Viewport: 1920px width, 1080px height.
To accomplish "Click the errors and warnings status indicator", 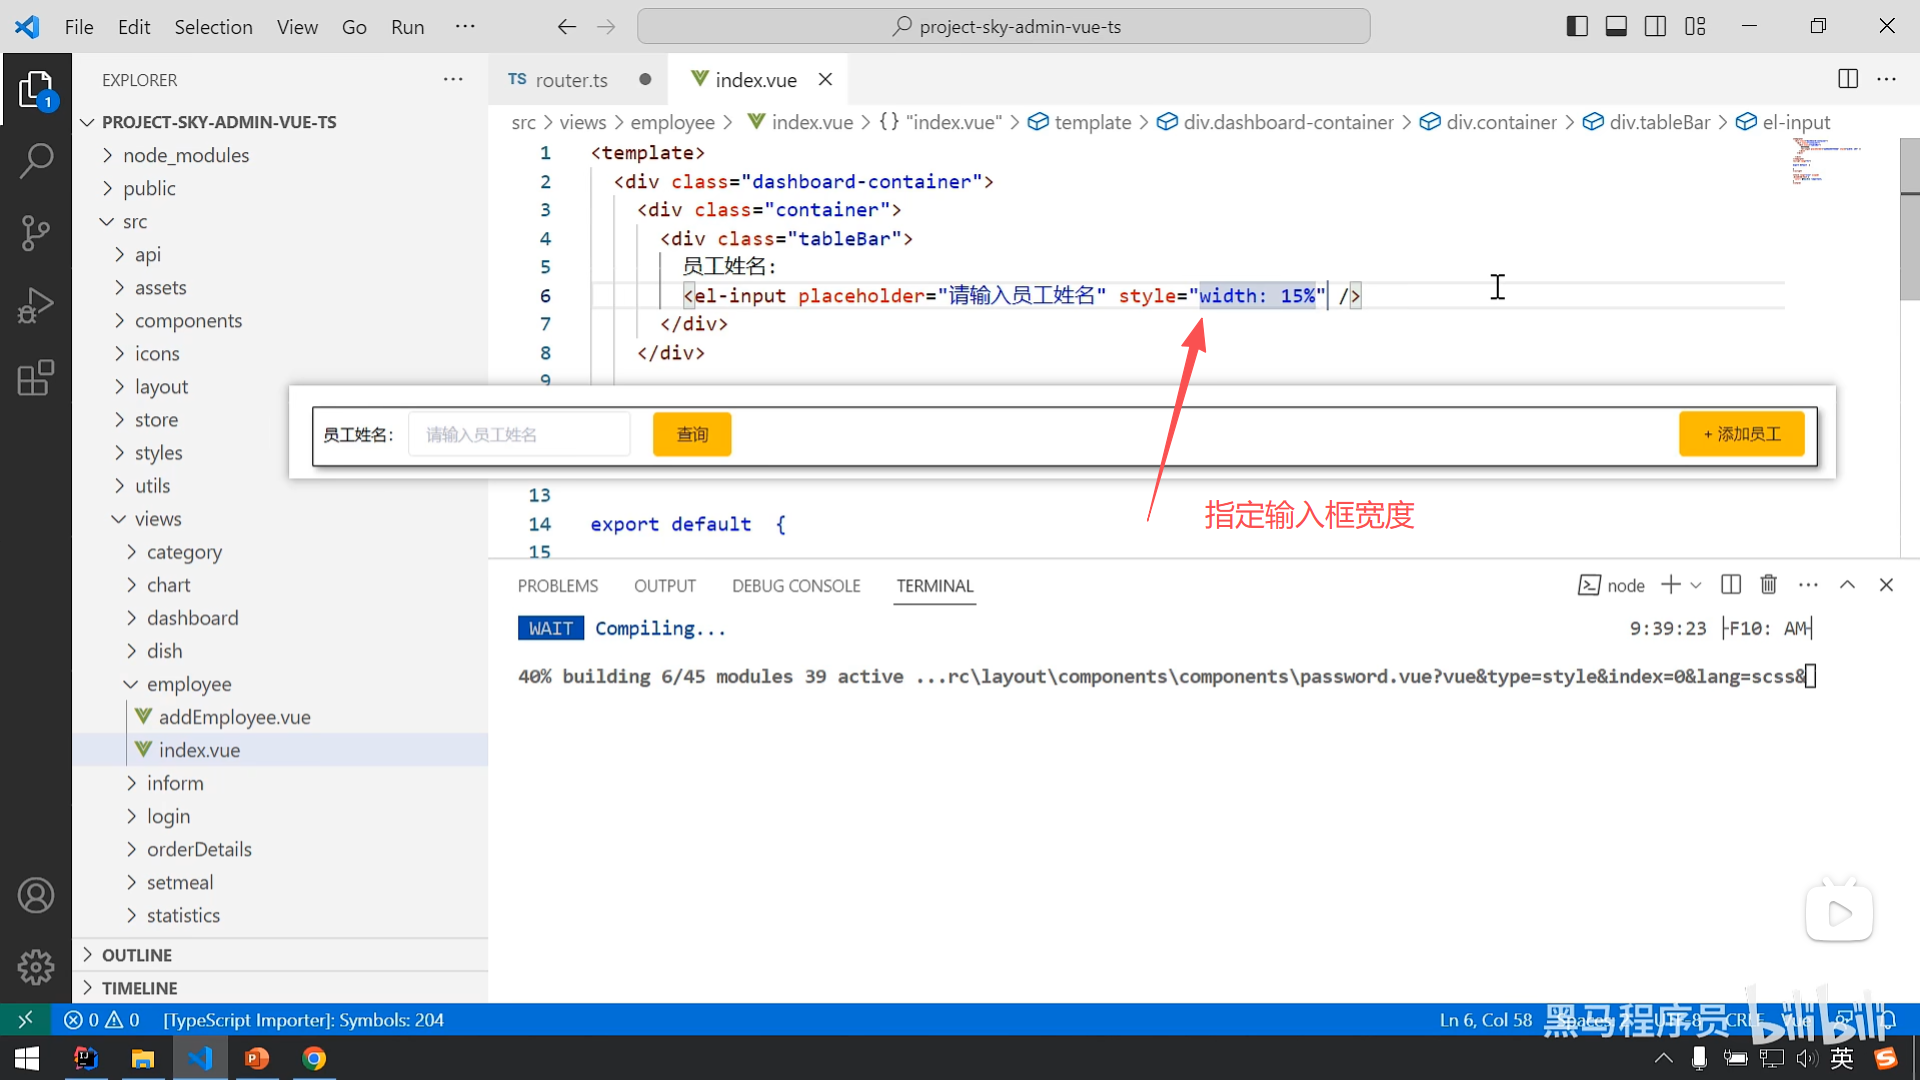I will (x=102, y=1020).
